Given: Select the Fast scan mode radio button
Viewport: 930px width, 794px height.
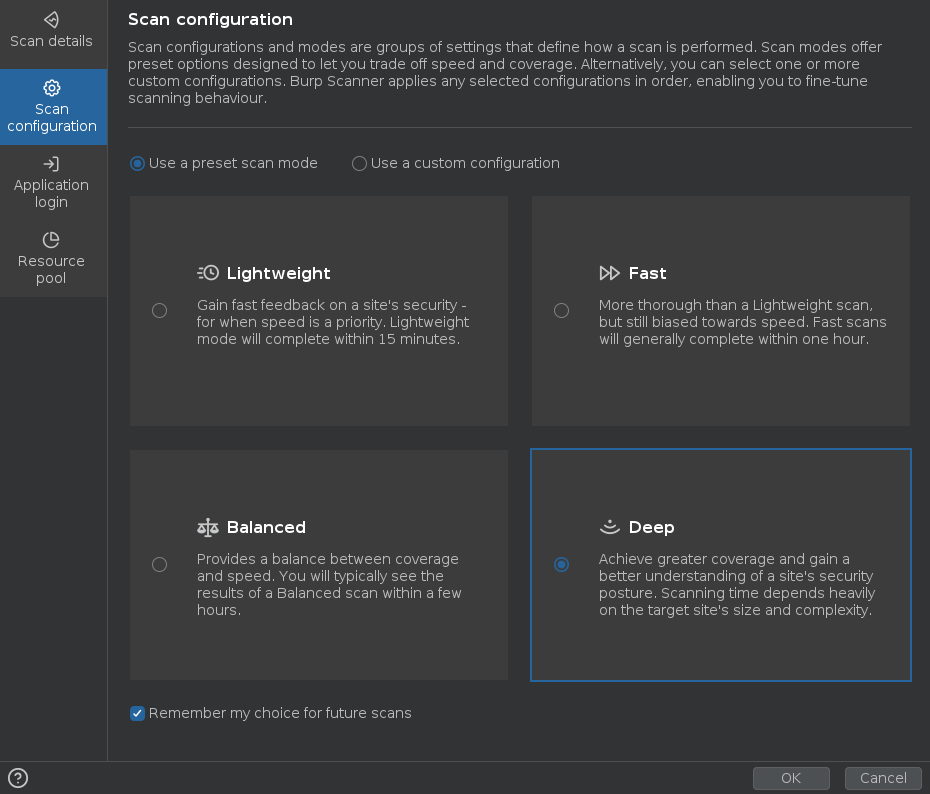Looking at the screenshot, I should (x=561, y=310).
